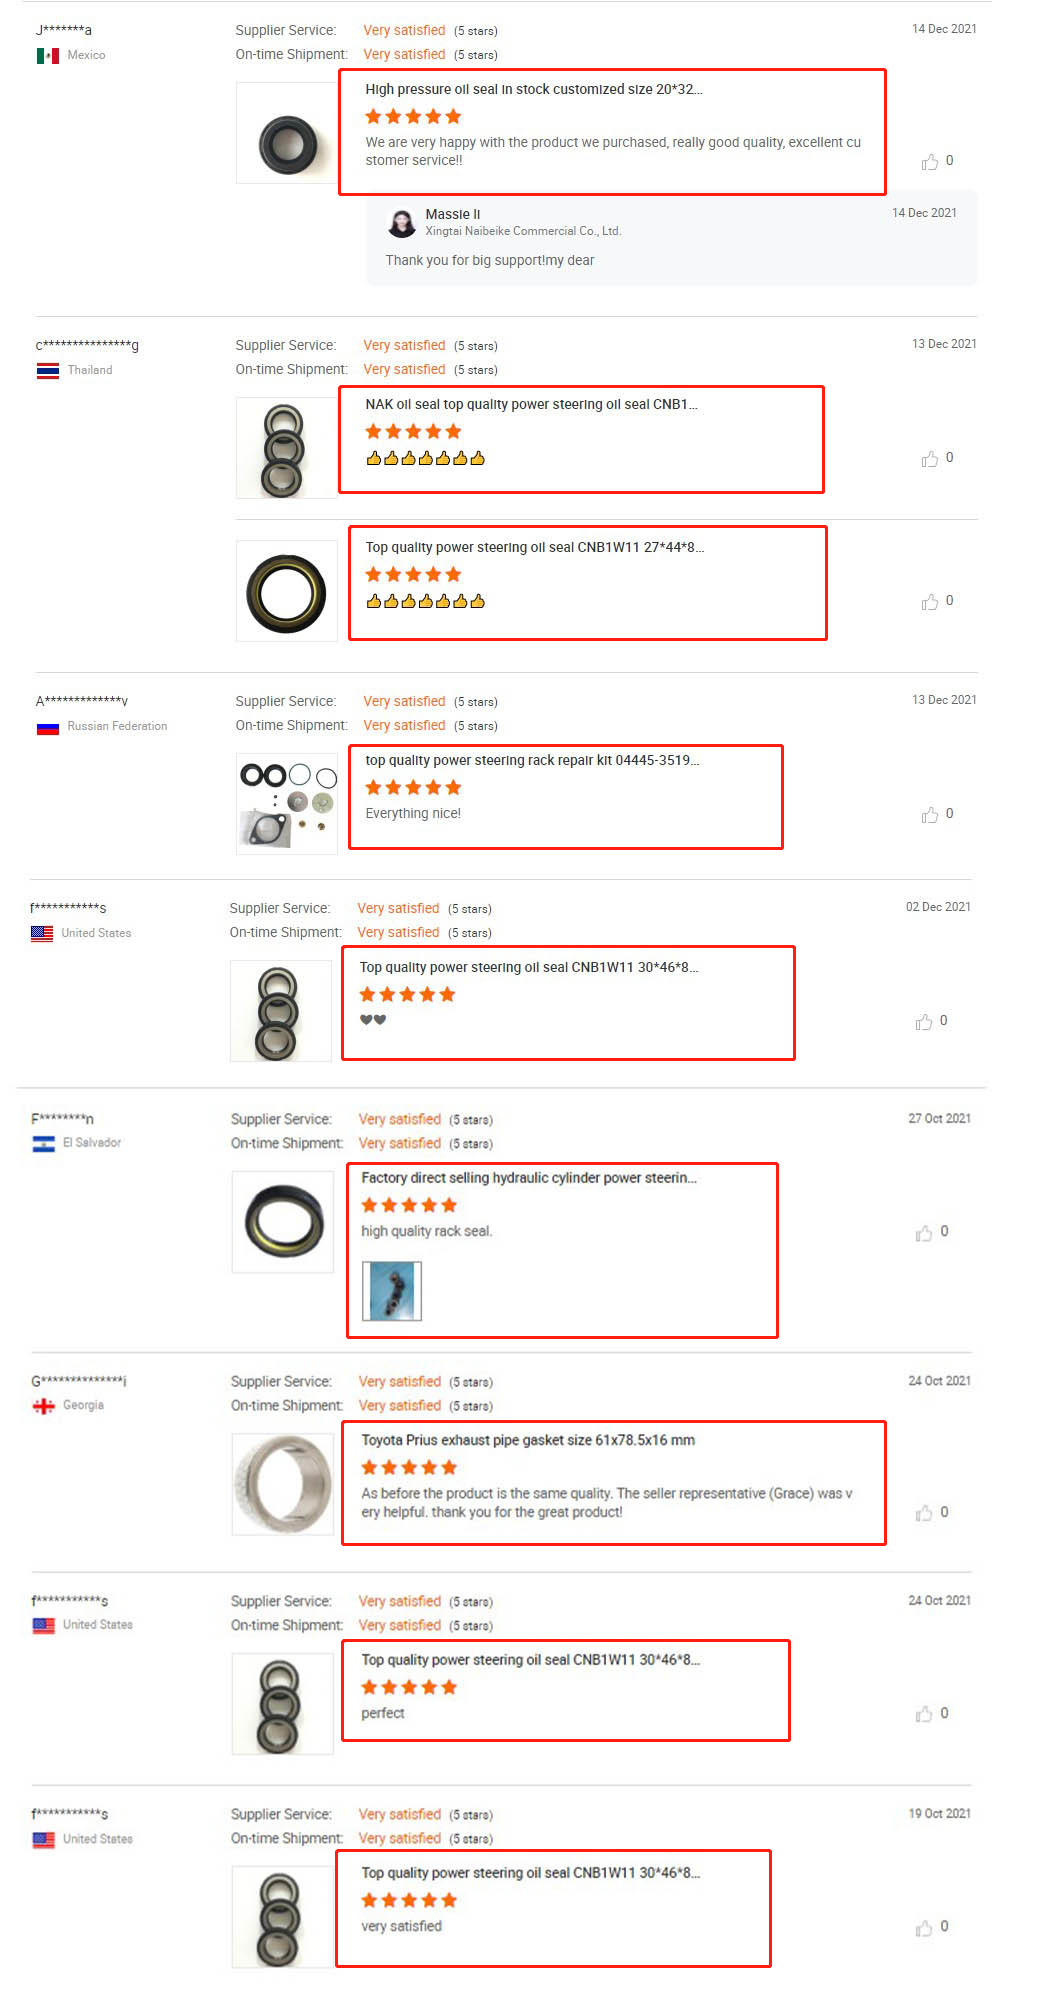Like the CNB1W11 27*44*8 seal review
This screenshot has height=1991, width=1048.
coord(930,602)
